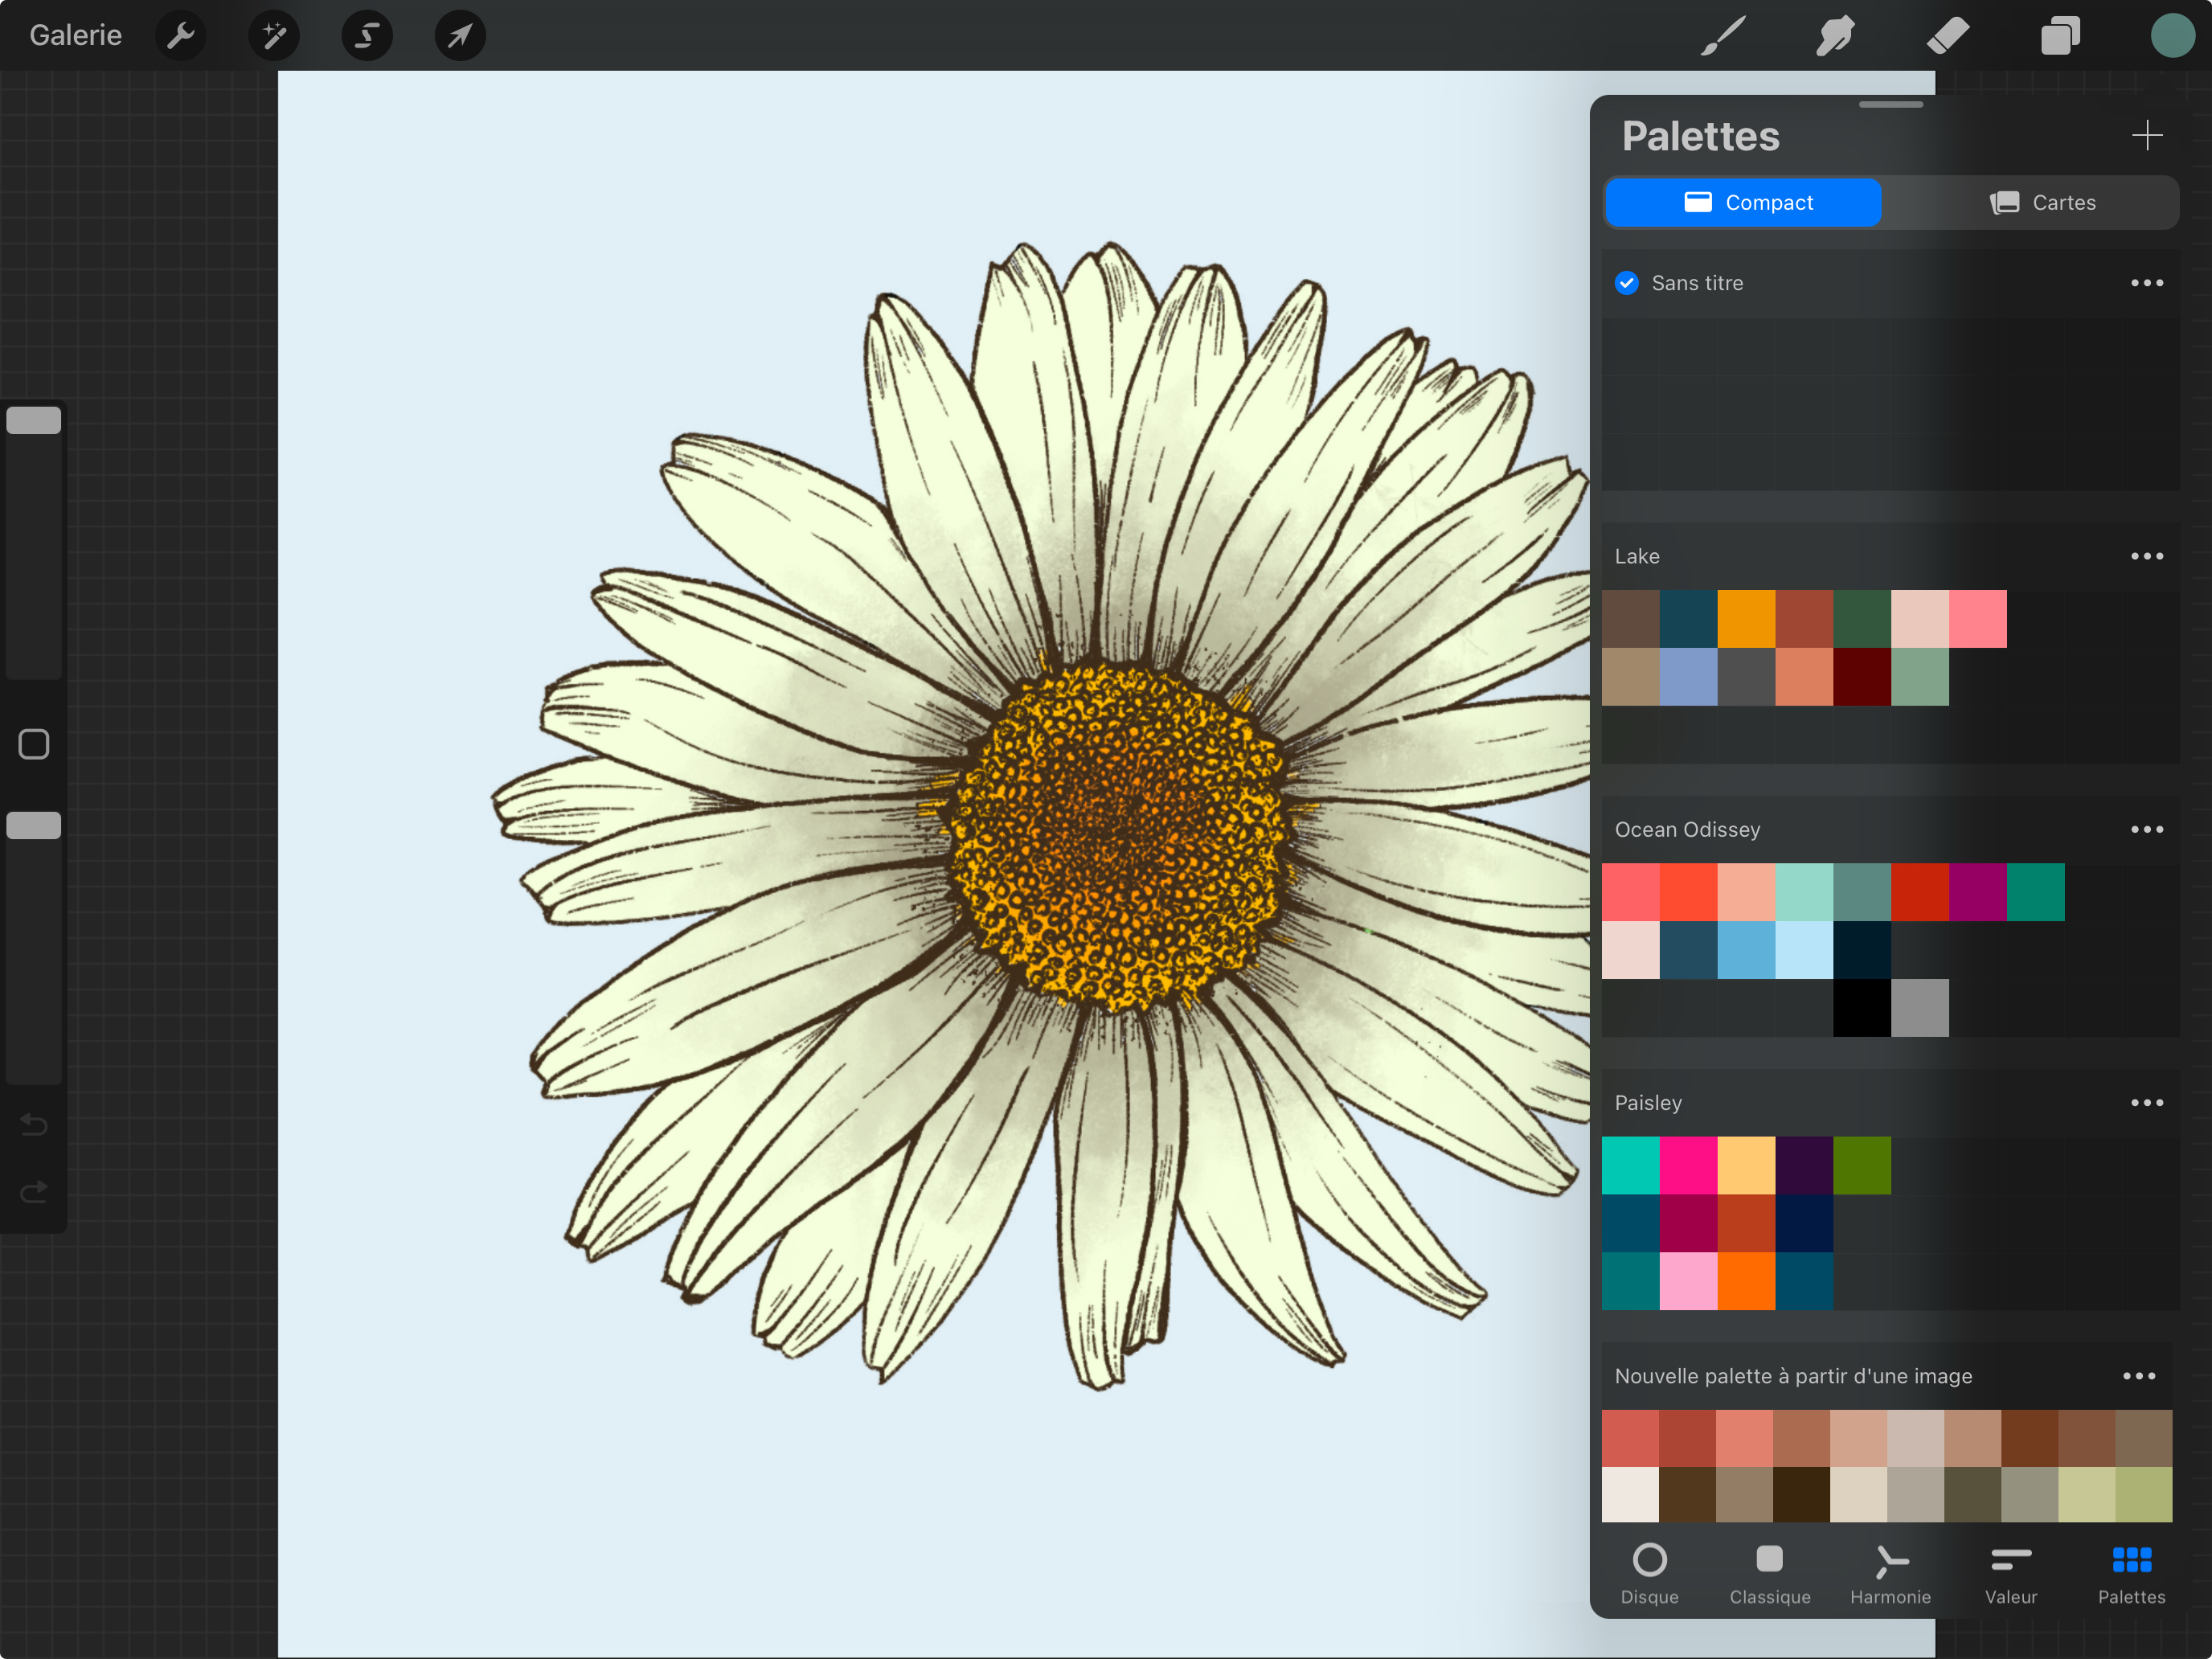Screen dimensions: 2212x1659
Task: Switch palette view to Cartes
Action: [2042, 203]
